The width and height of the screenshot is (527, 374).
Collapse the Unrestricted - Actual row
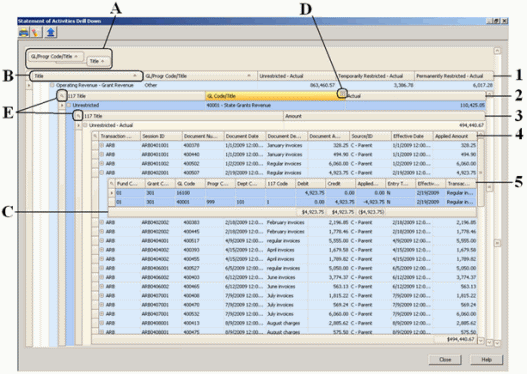coord(85,125)
